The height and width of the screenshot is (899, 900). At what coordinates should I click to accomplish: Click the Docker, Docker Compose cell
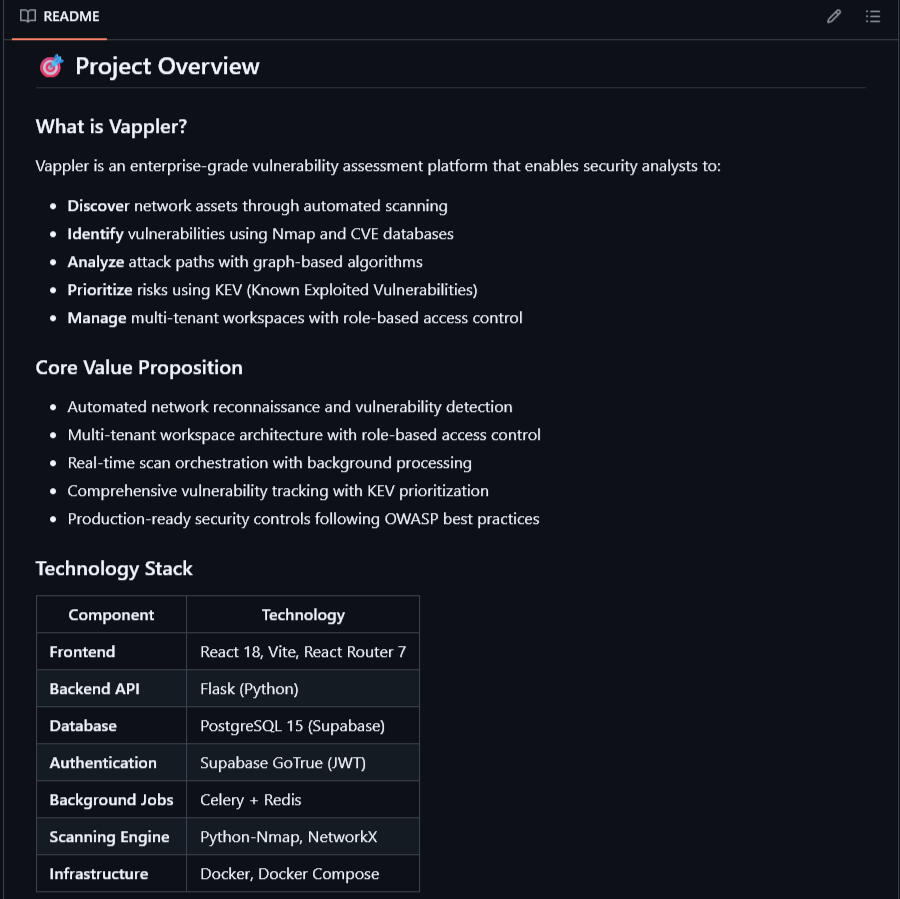click(x=289, y=874)
